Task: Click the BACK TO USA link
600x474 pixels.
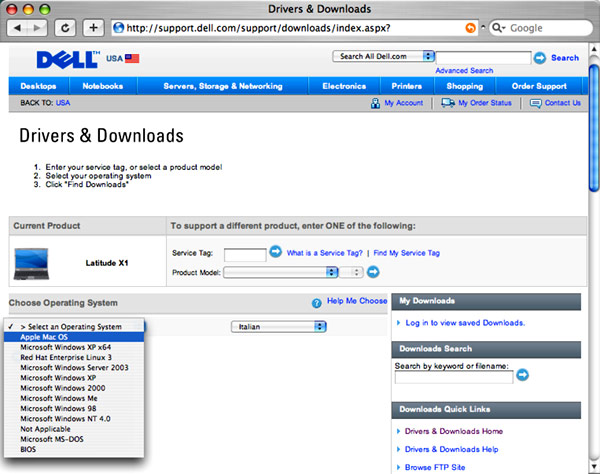Action: pos(63,103)
